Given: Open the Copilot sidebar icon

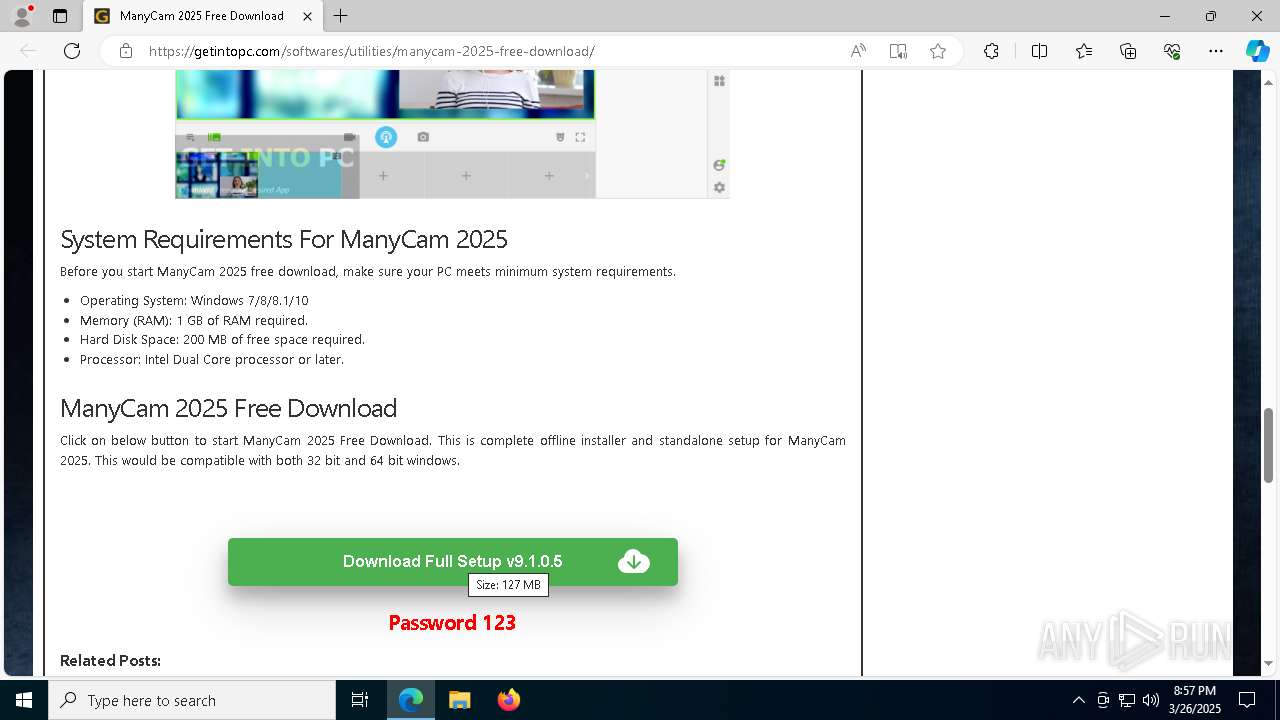Looking at the screenshot, I should point(1257,51).
